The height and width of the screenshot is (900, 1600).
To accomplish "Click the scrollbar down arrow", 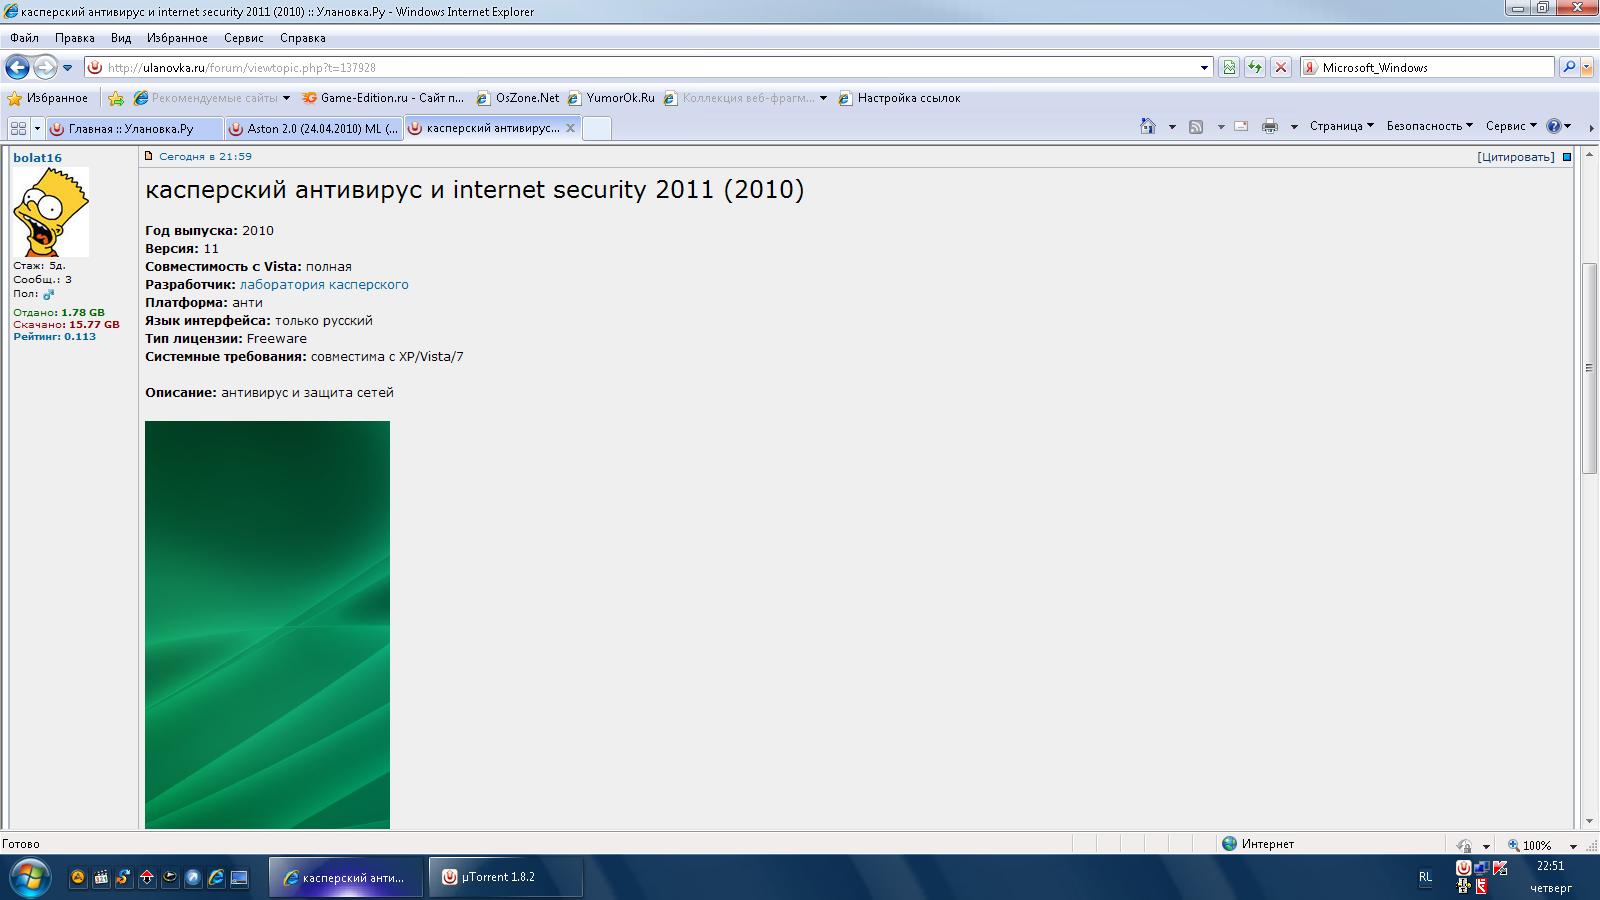I will click(x=1589, y=821).
